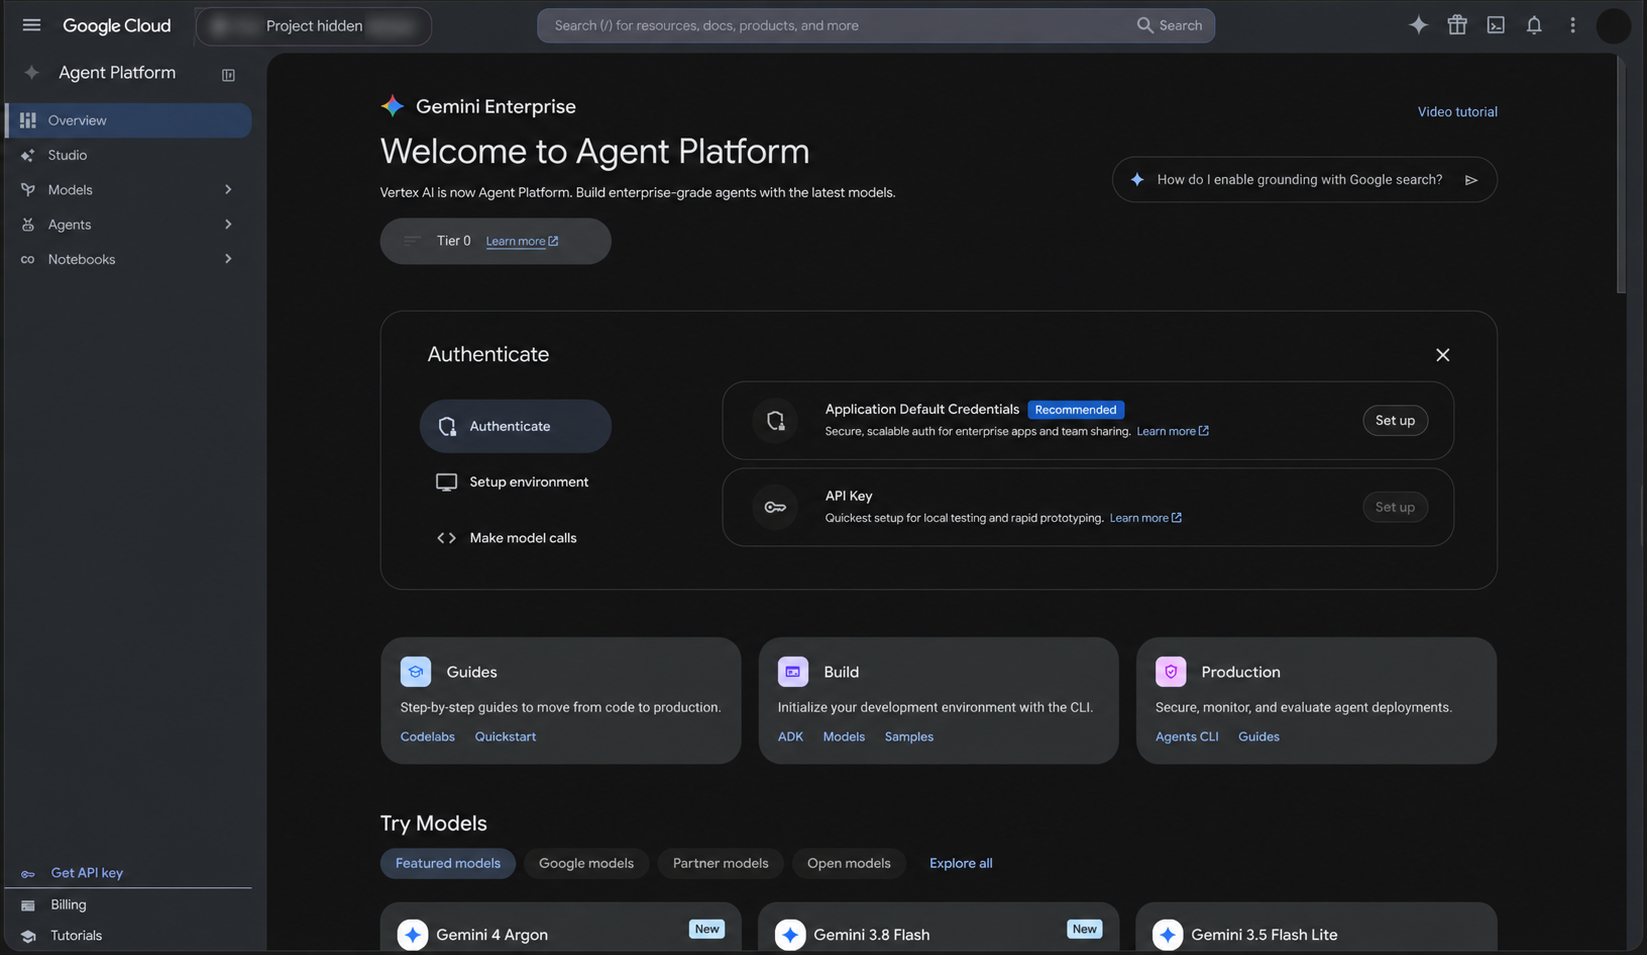1647x955 pixels.
Task: Switch to Partner models tab
Action: pos(720,863)
